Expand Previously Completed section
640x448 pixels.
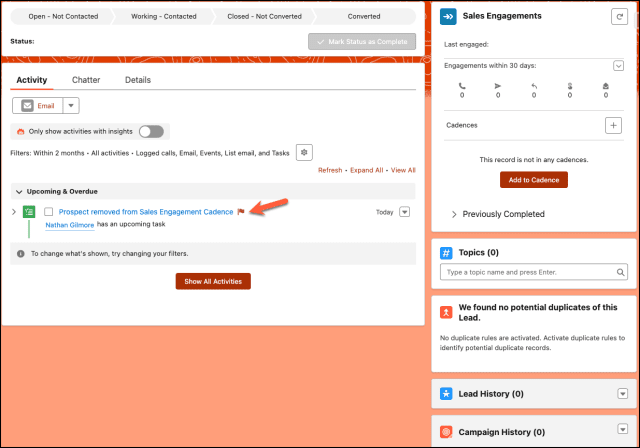tap(455, 214)
